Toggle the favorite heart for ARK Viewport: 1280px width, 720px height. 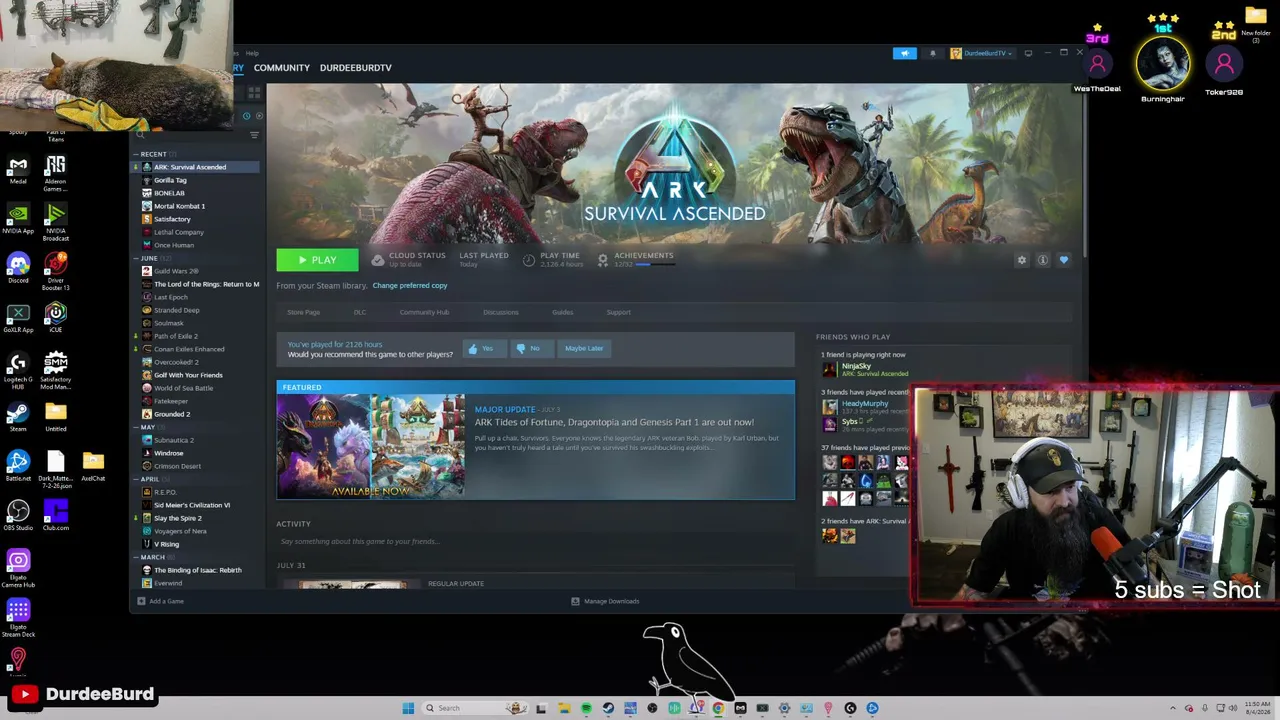tap(1063, 260)
